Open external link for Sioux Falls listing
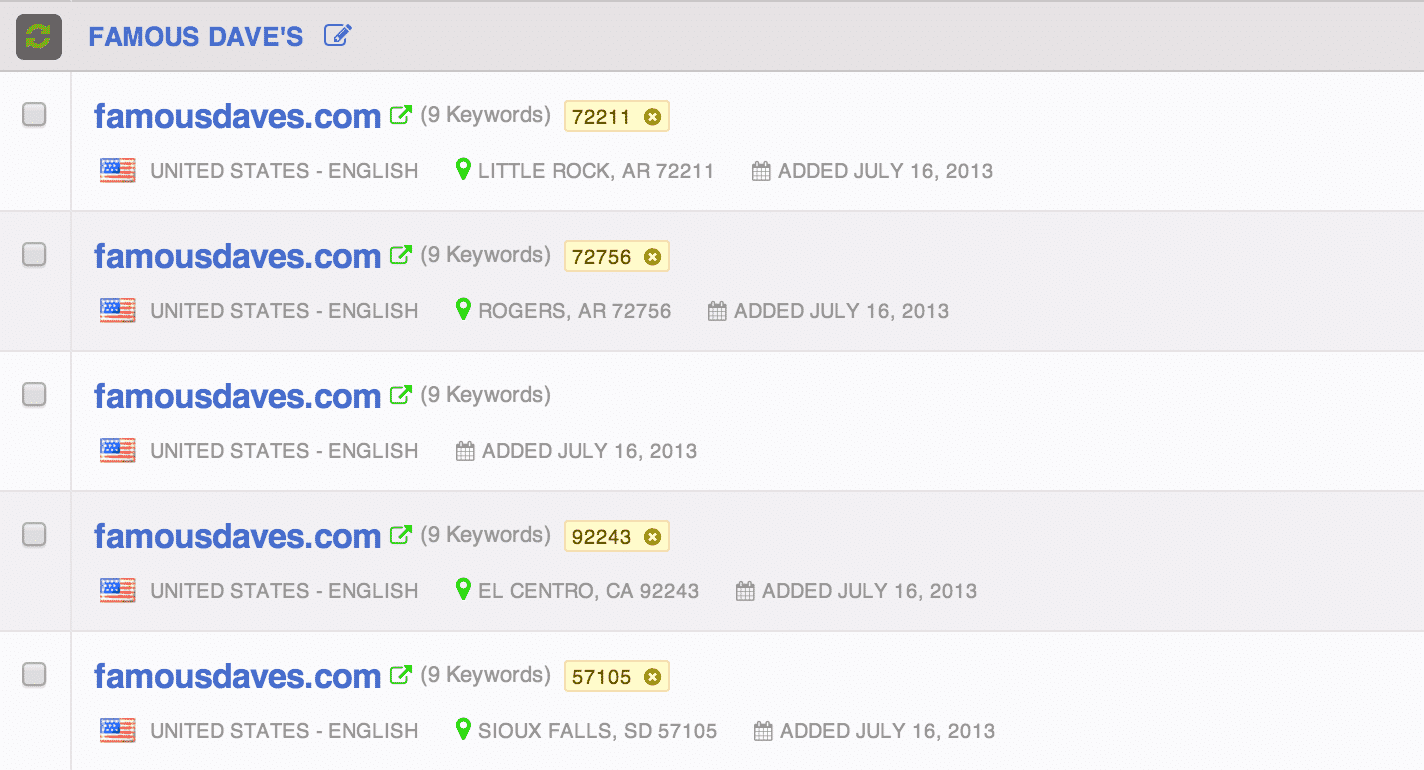 tap(400, 676)
